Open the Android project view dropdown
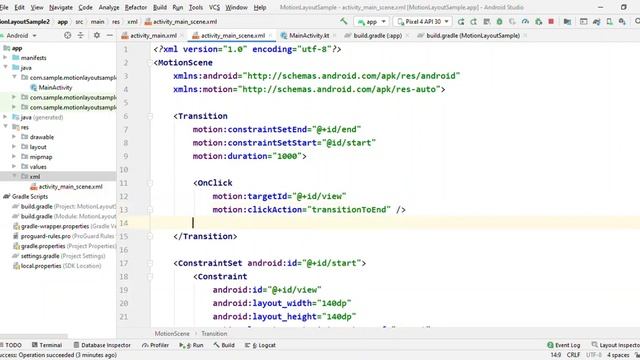This screenshot has height=360, width=640. (x=20, y=36)
